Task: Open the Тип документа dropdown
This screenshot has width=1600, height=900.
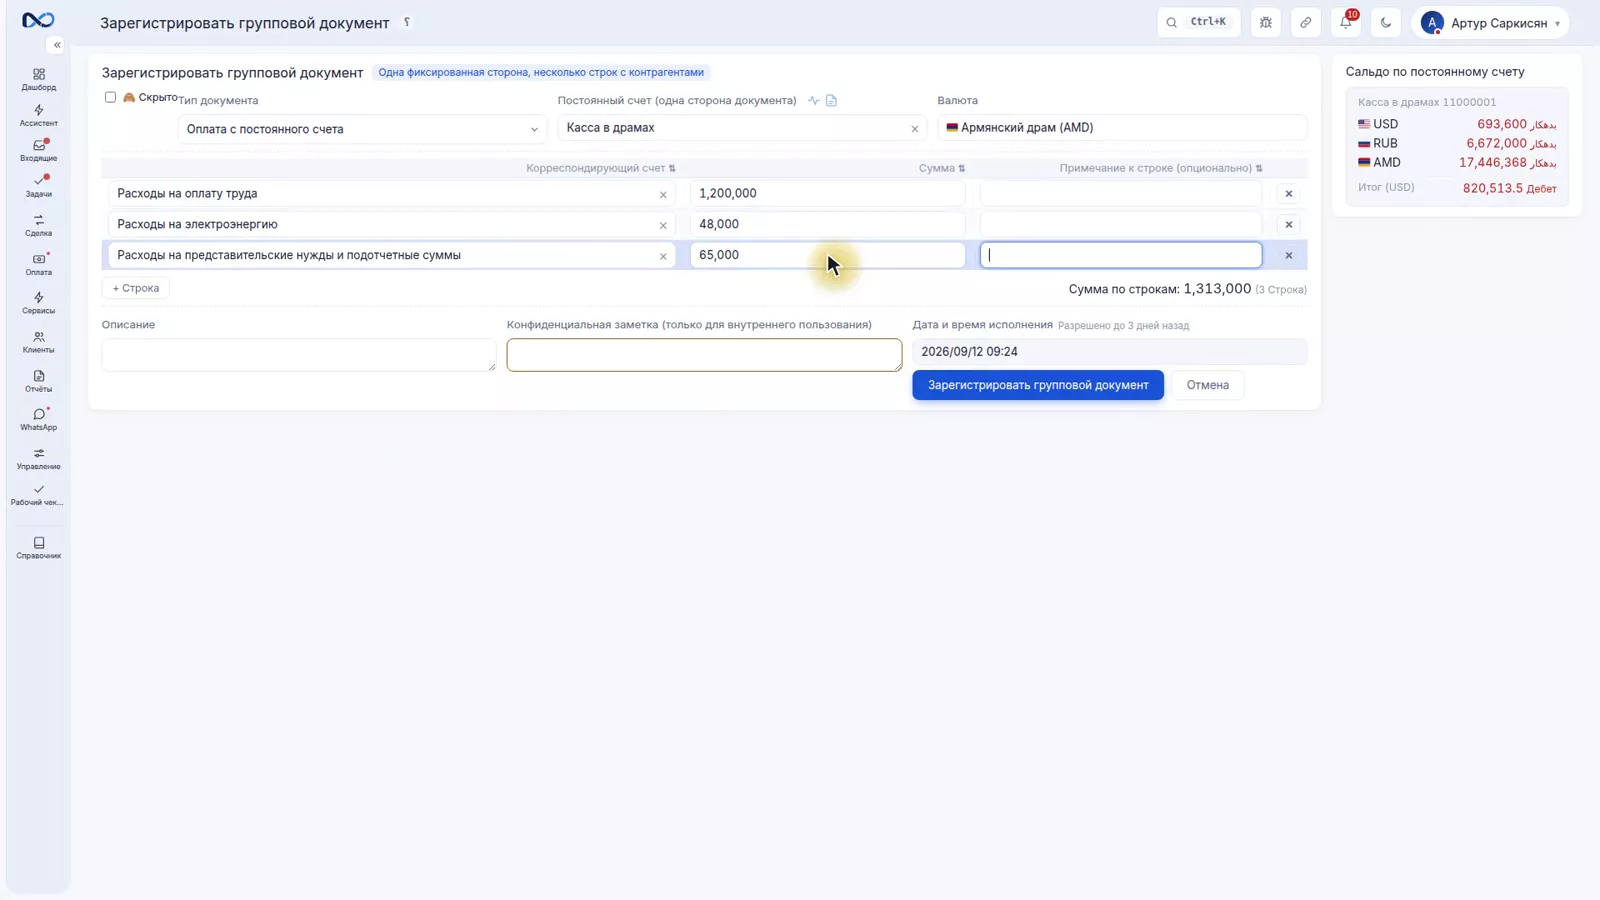Action: coord(362,129)
